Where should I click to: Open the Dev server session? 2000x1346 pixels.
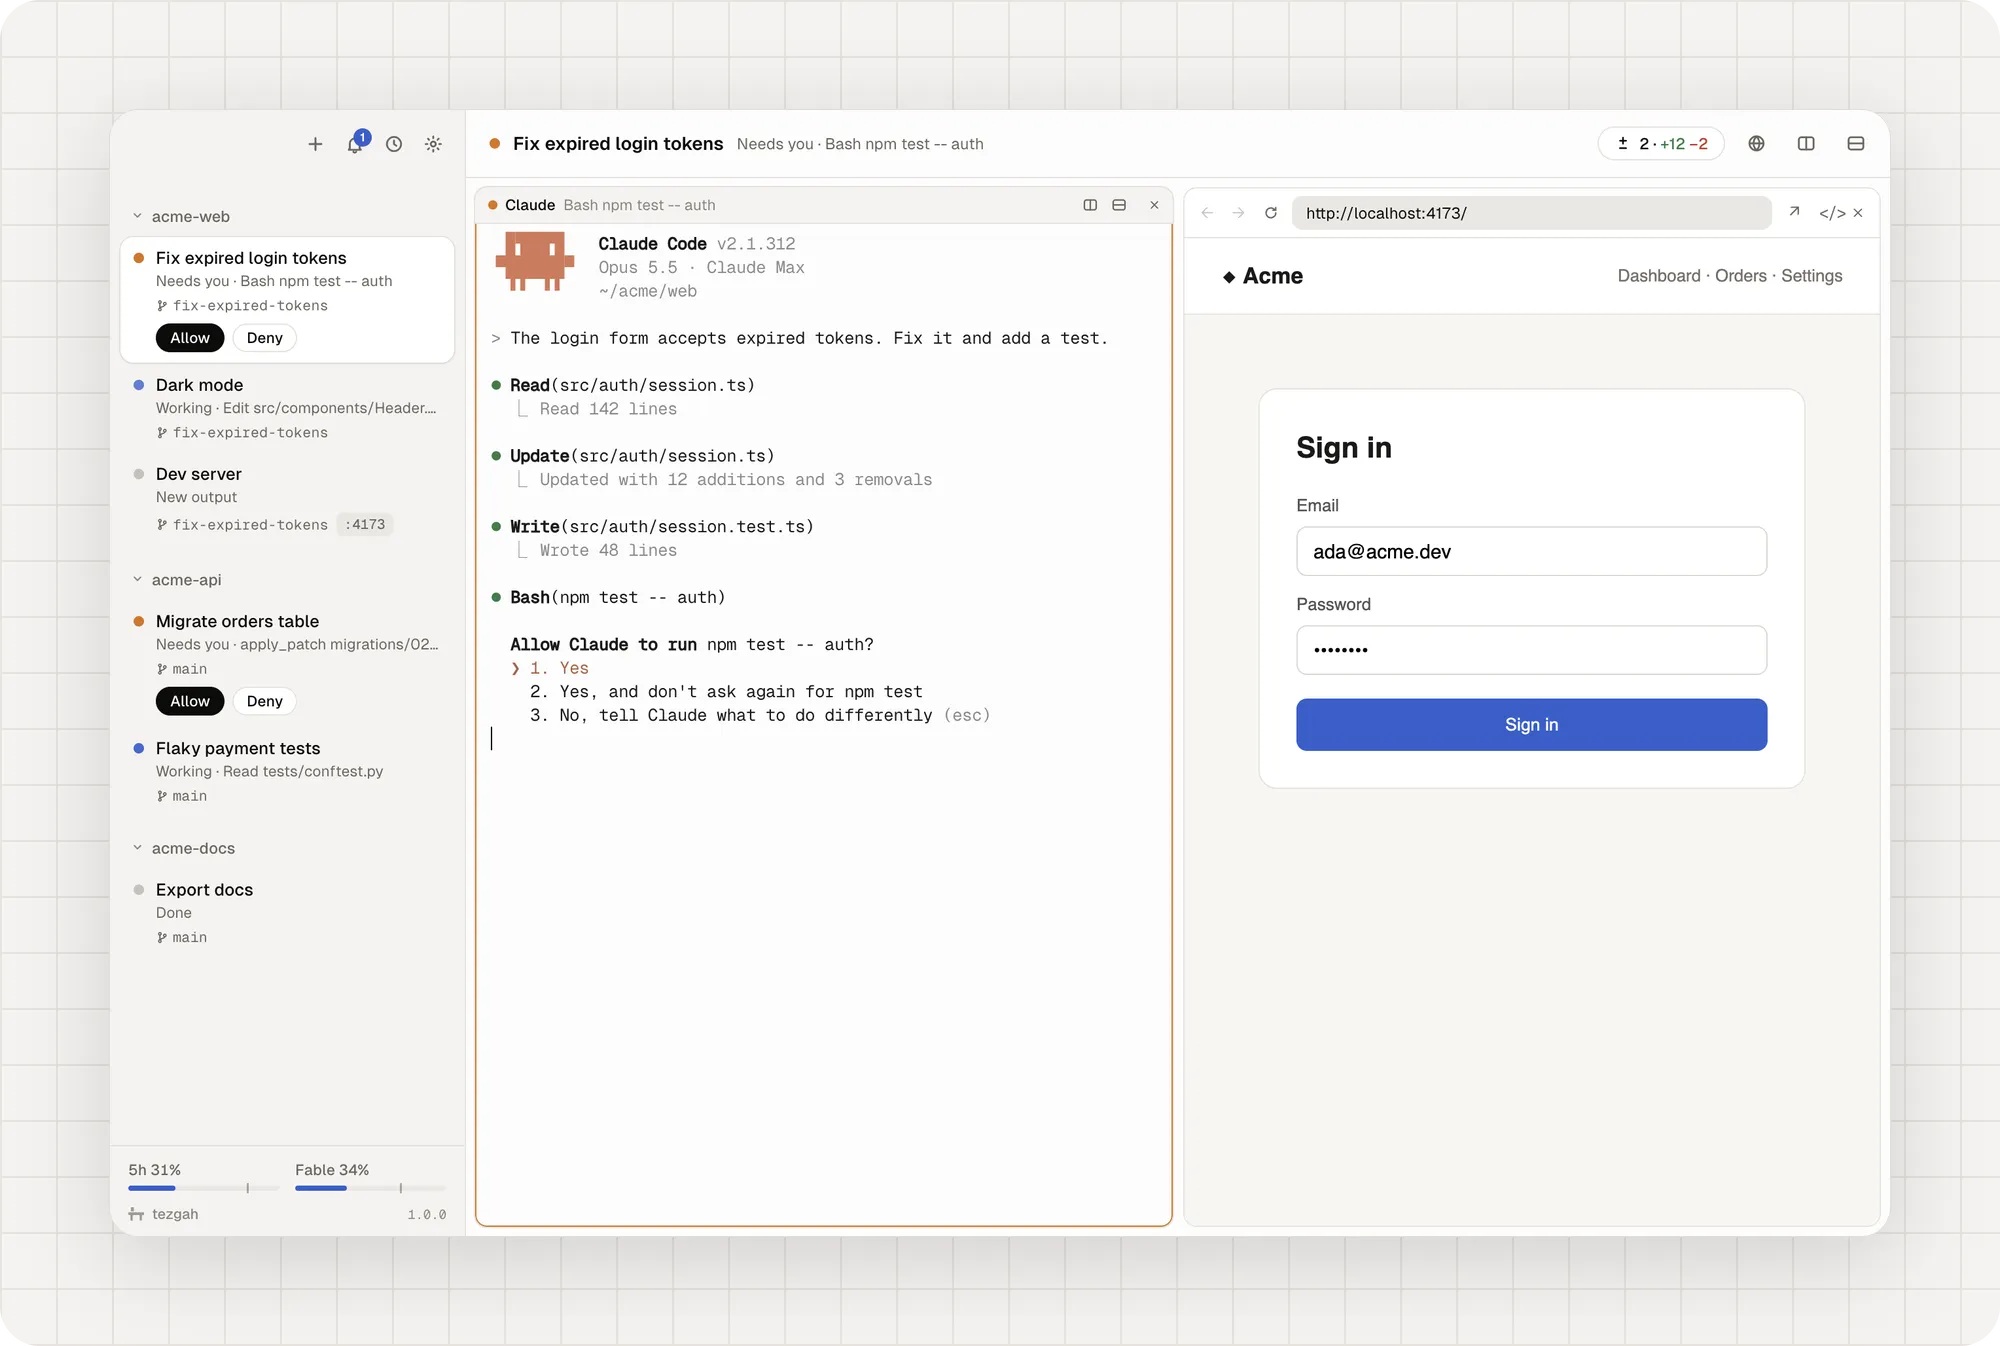click(x=287, y=498)
